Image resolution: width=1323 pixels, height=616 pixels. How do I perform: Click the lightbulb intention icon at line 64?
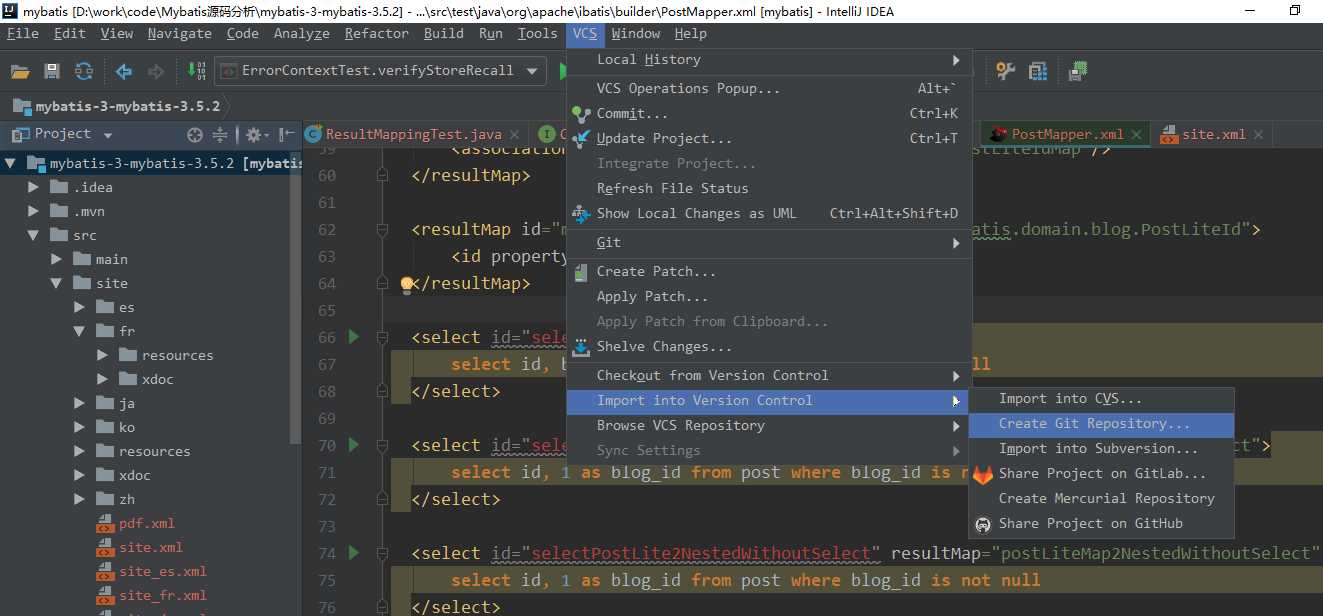[x=406, y=284]
